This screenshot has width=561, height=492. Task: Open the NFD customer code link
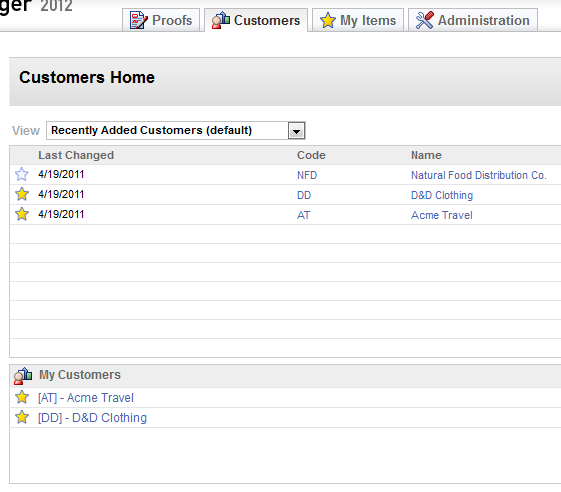(x=307, y=175)
